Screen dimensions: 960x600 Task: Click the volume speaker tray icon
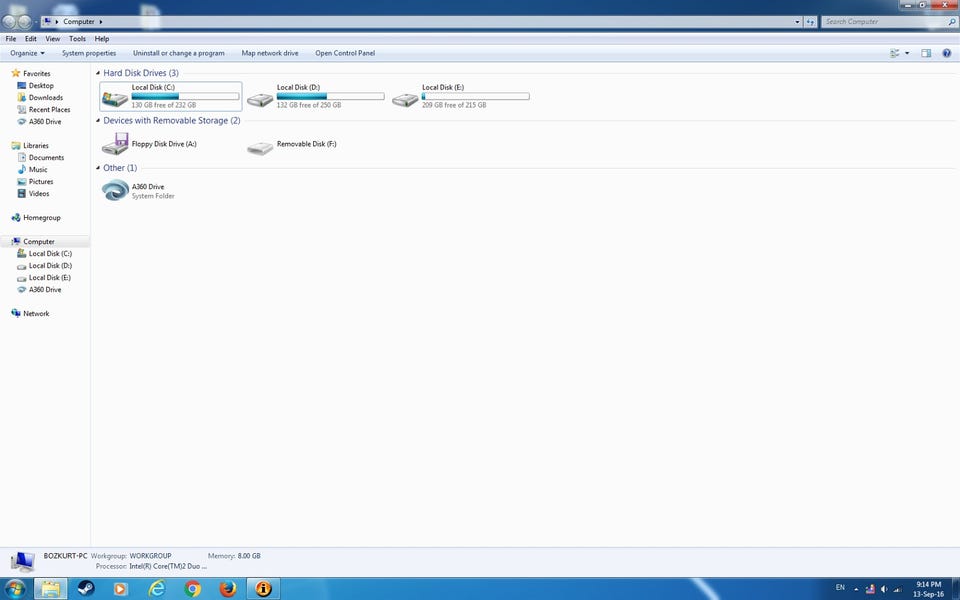pyautogui.click(x=883, y=589)
